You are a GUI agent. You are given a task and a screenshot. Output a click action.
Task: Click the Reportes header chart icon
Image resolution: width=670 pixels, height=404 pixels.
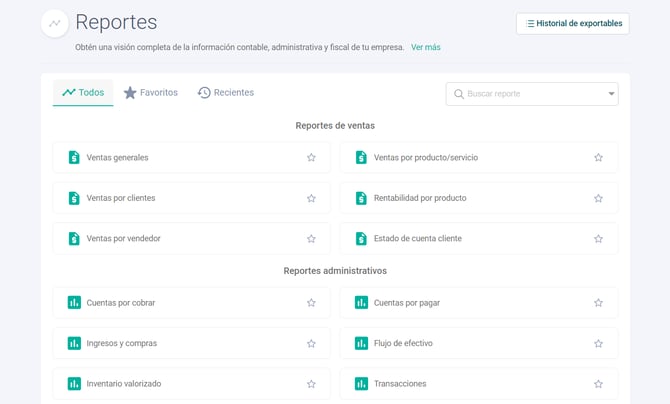[x=55, y=24]
